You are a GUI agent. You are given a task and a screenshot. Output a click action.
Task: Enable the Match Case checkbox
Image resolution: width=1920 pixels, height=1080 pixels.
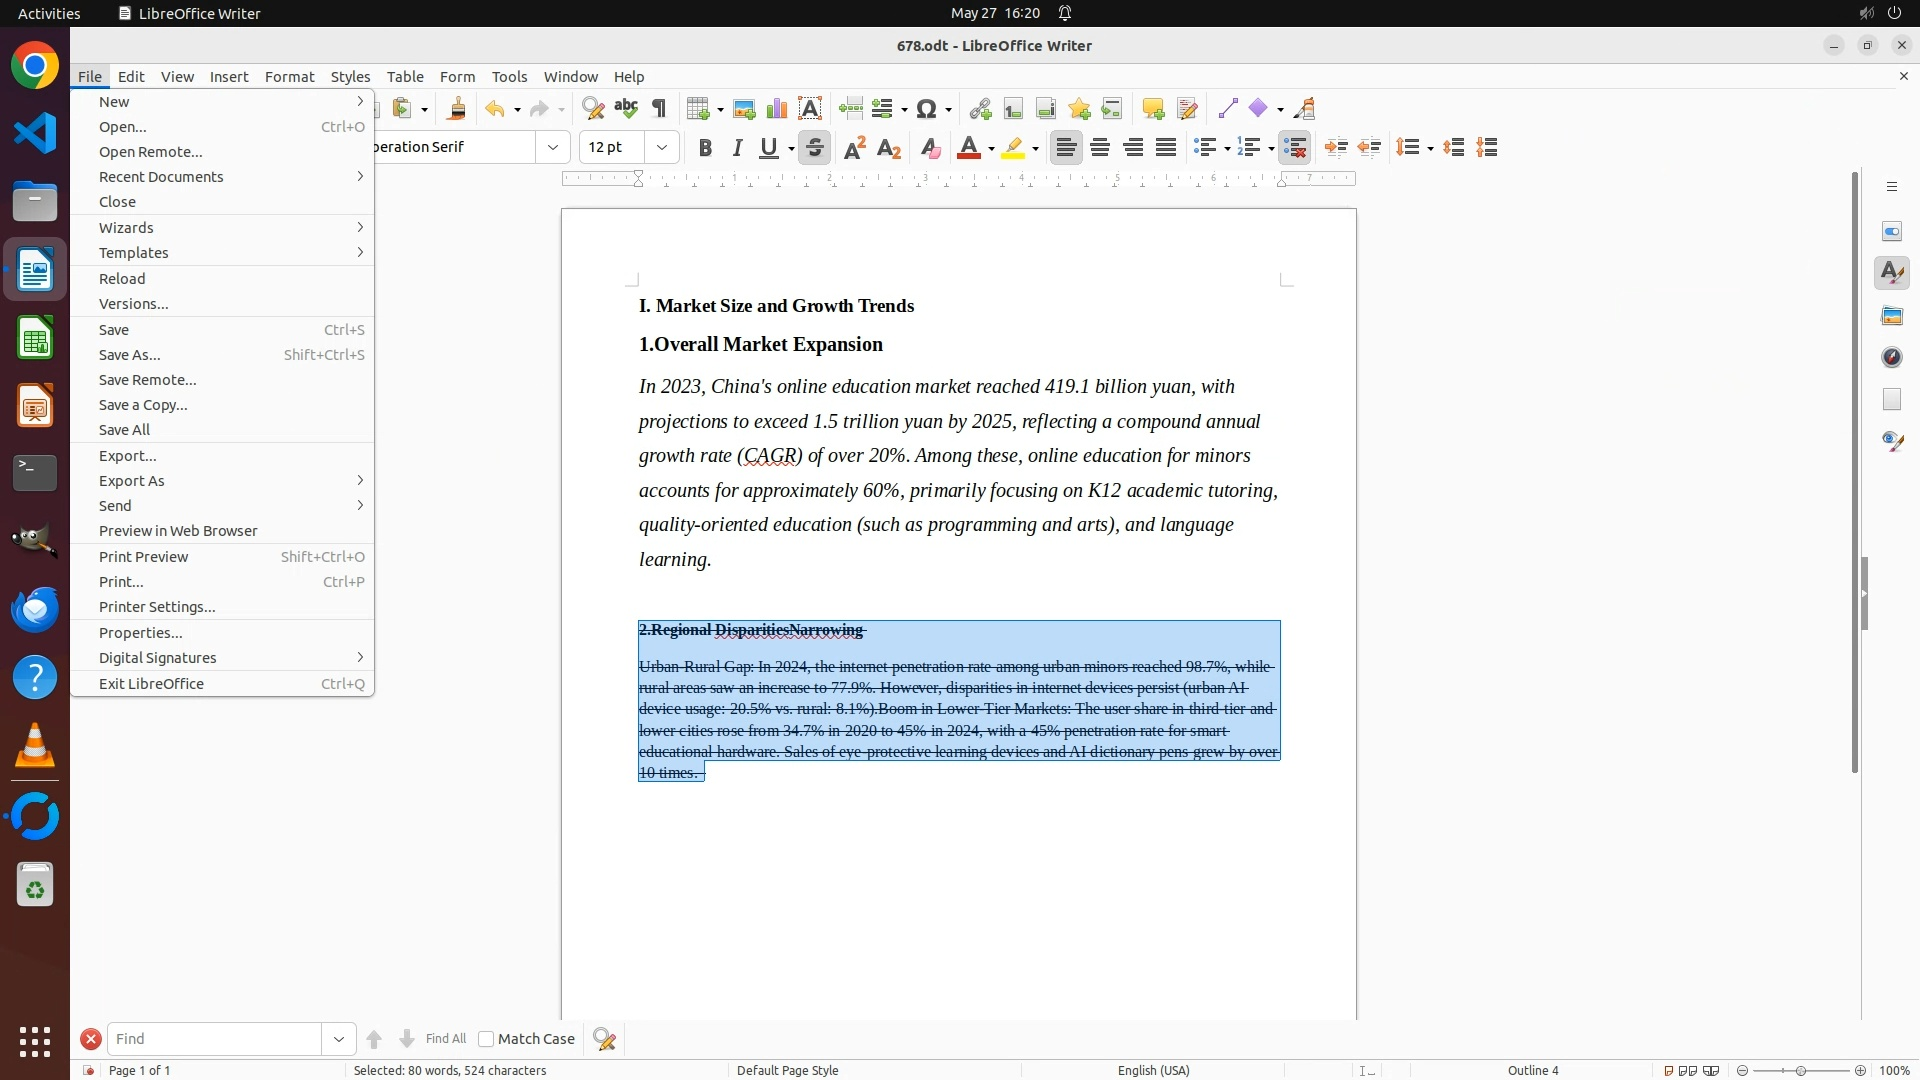click(486, 1039)
